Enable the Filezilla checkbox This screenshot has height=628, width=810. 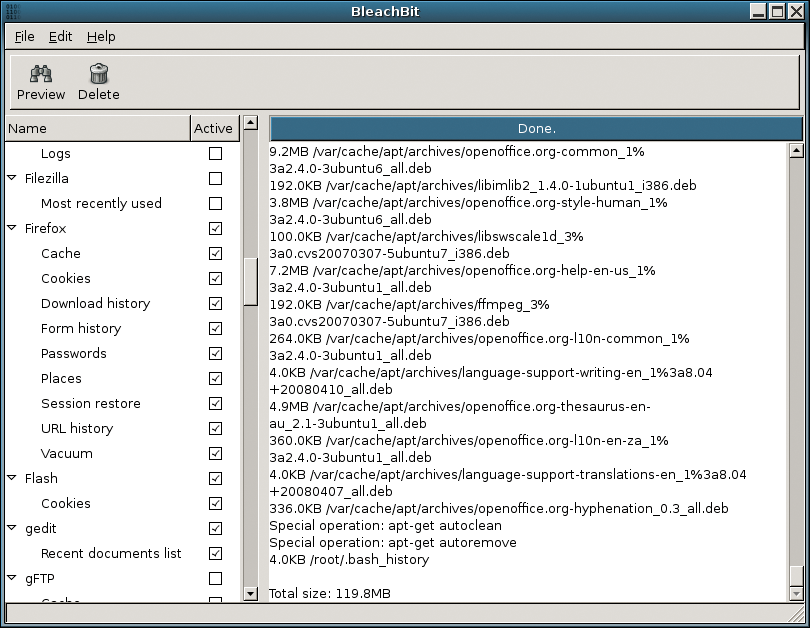pyautogui.click(x=215, y=179)
